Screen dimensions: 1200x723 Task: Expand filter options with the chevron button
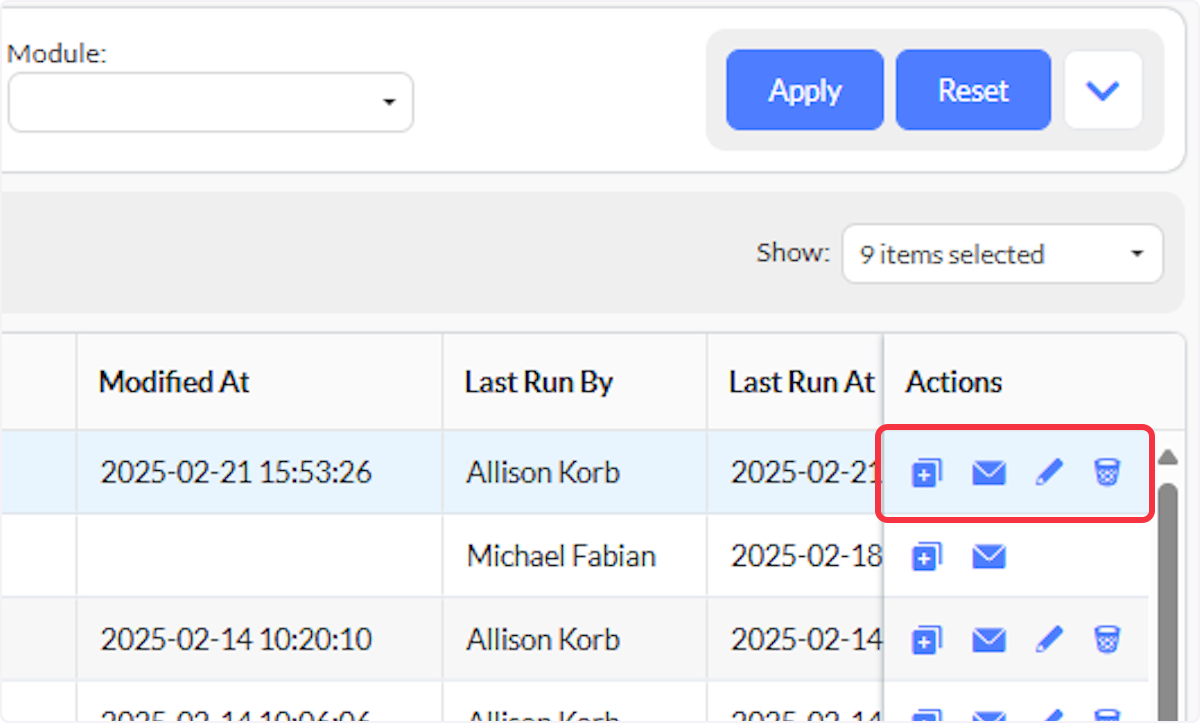click(x=1103, y=90)
